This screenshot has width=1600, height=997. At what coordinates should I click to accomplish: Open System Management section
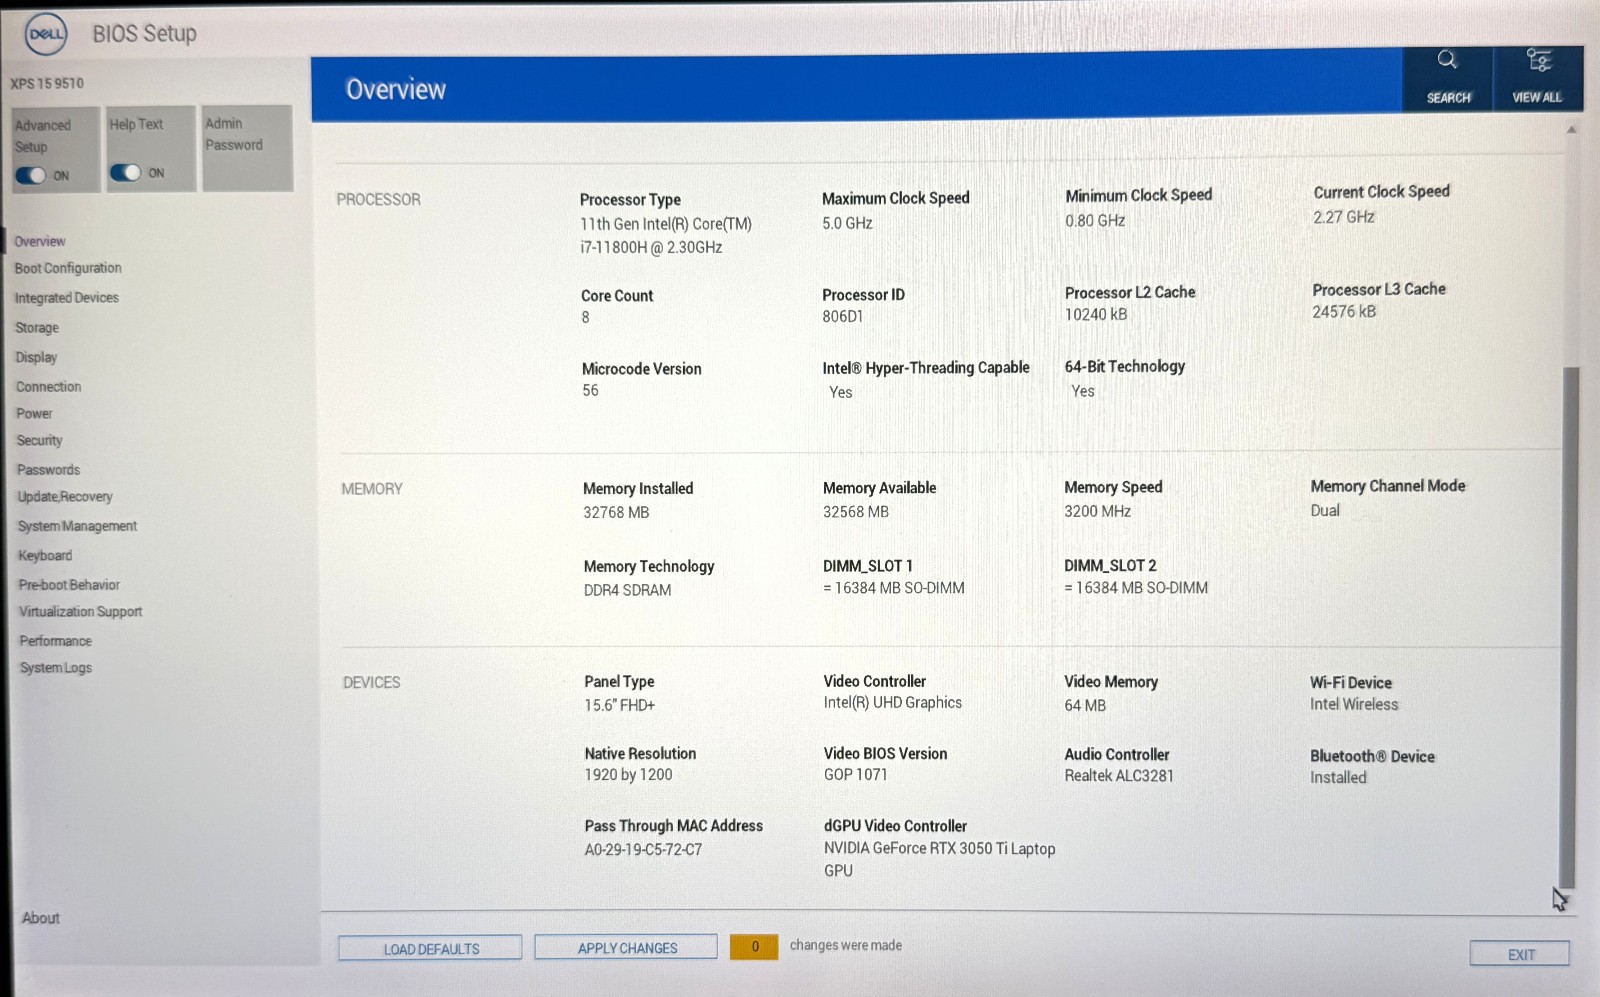[x=77, y=526]
